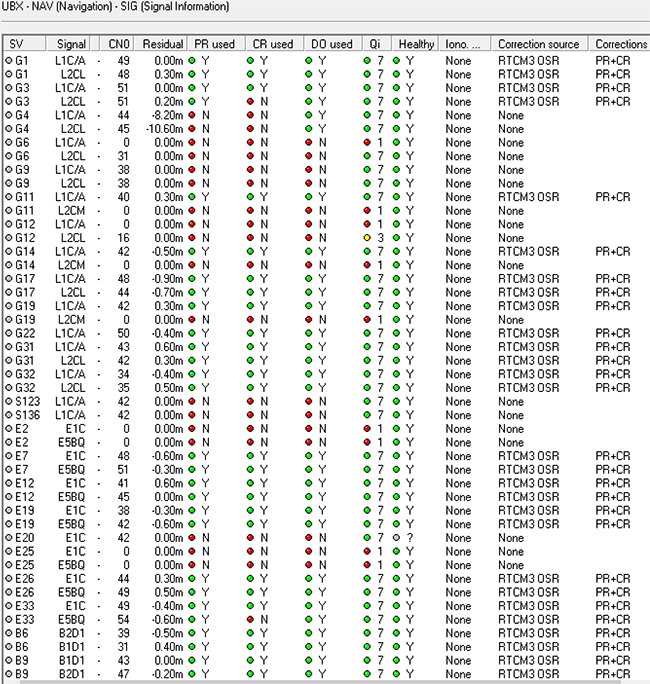This screenshot has width=650, height=684.
Task: Sort the table by the CN0 column header
Action: pyautogui.click(x=118, y=44)
